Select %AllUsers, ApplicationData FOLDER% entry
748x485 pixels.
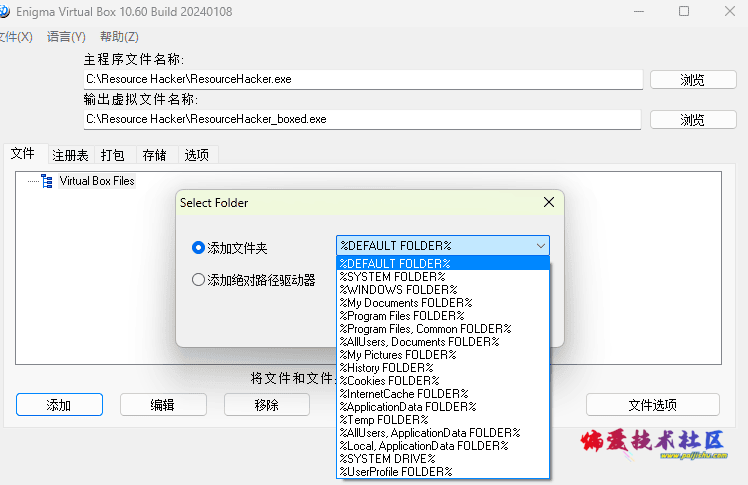click(443, 433)
